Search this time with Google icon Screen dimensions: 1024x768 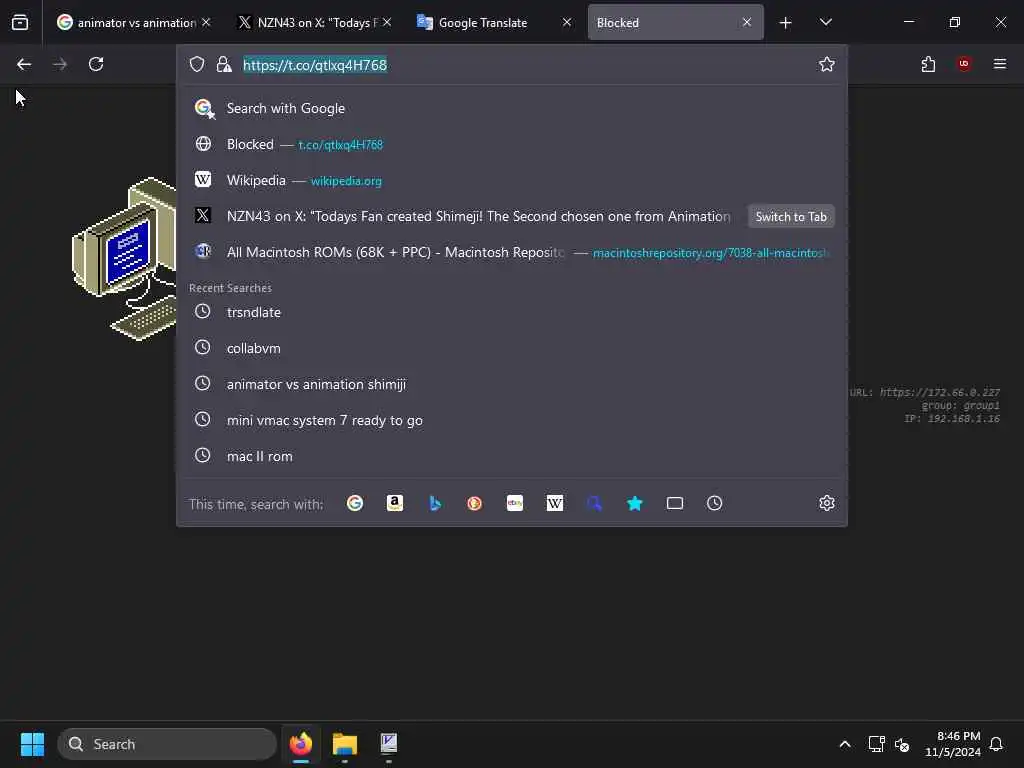point(355,504)
